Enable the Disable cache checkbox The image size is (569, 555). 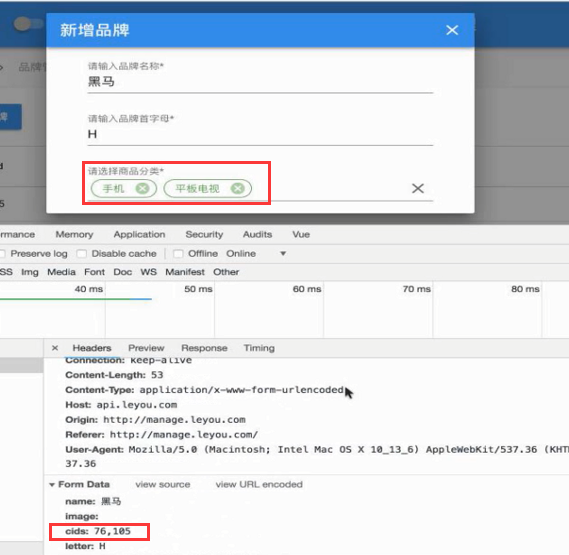coord(82,253)
